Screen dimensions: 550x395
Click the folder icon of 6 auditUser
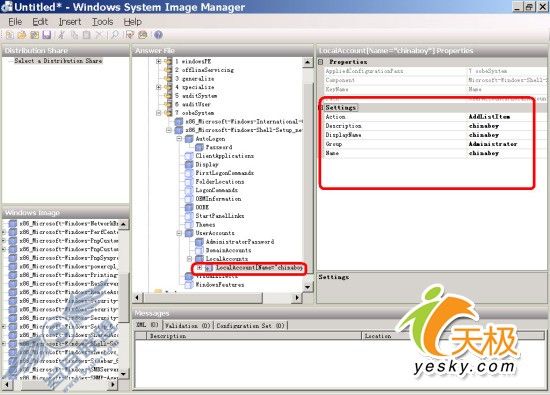click(168, 105)
